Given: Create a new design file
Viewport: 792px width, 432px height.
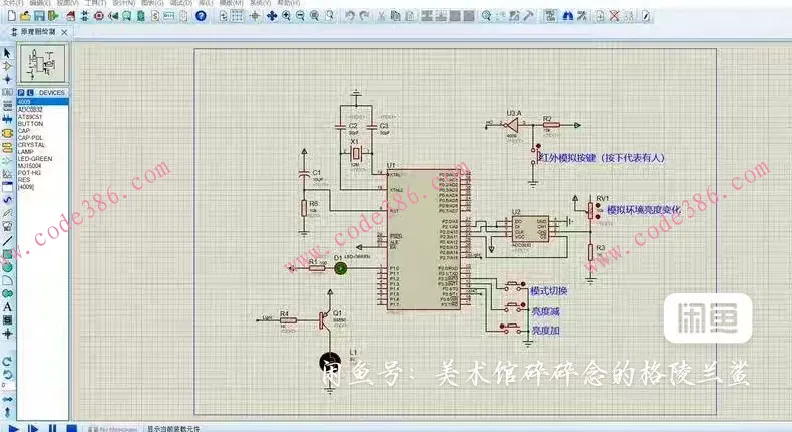Looking at the screenshot, I should pyautogui.click(x=12, y=16).
